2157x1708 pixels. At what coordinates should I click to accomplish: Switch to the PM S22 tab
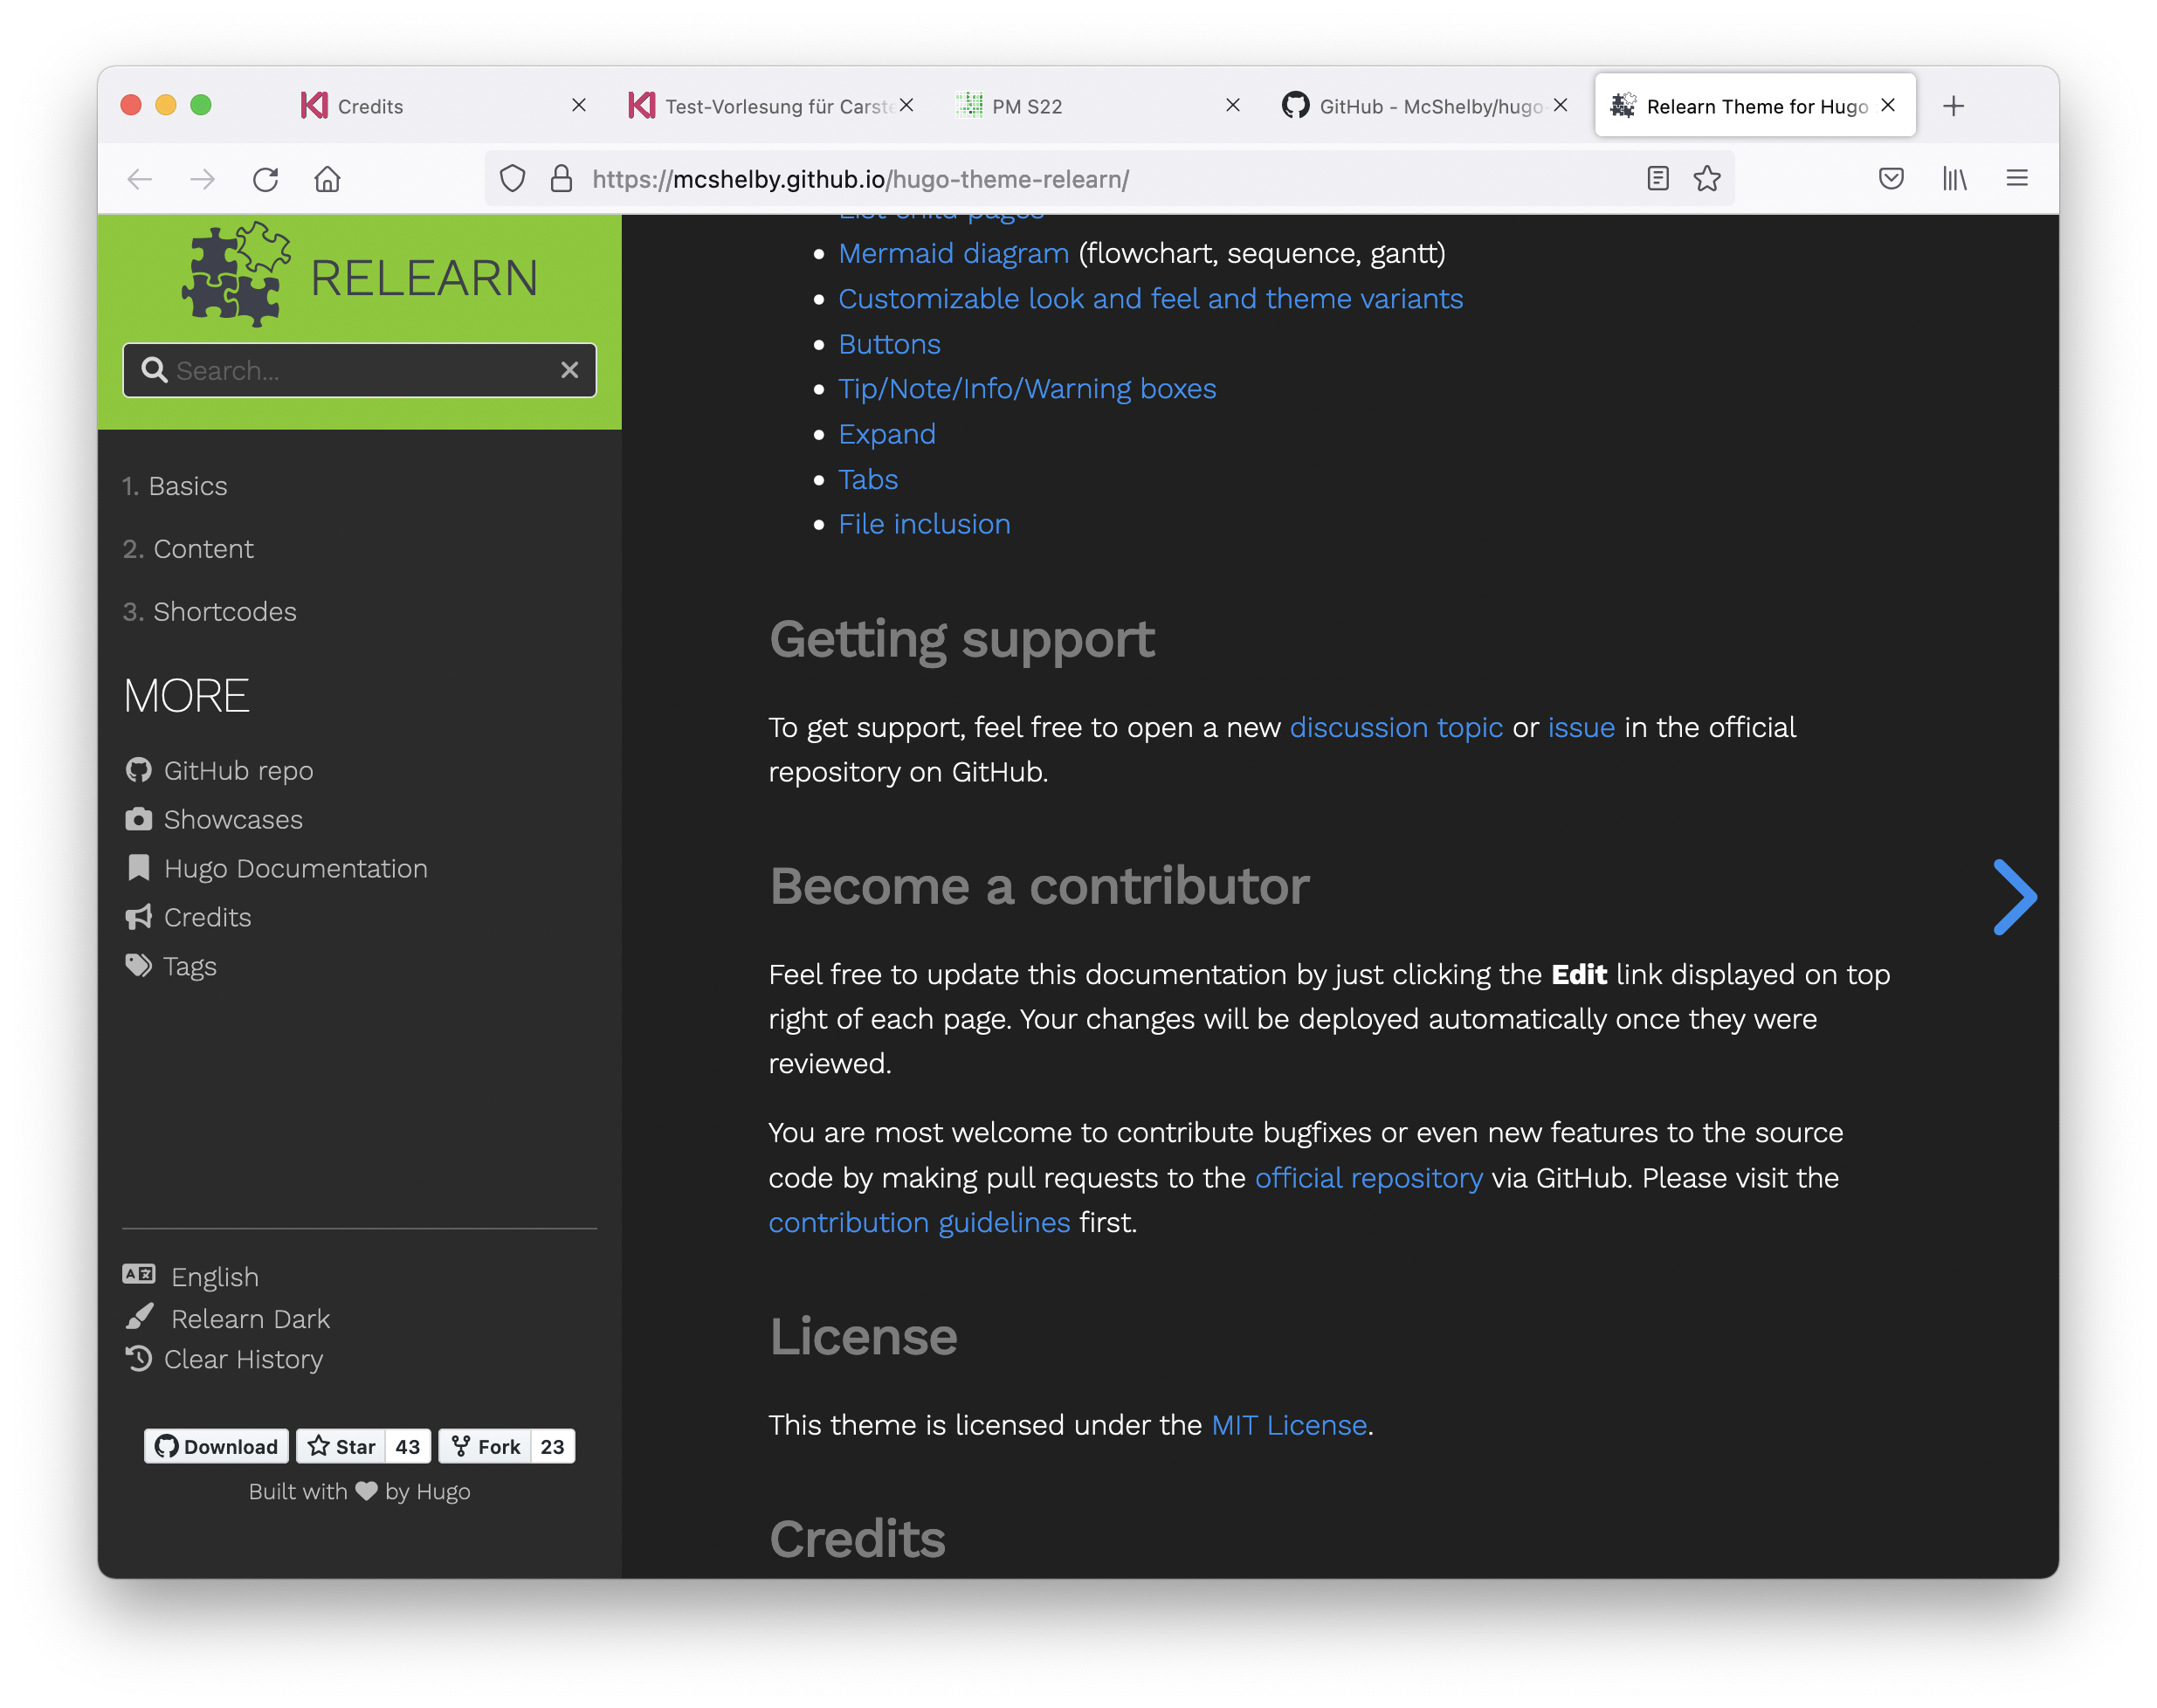(x=1027, y=106)
